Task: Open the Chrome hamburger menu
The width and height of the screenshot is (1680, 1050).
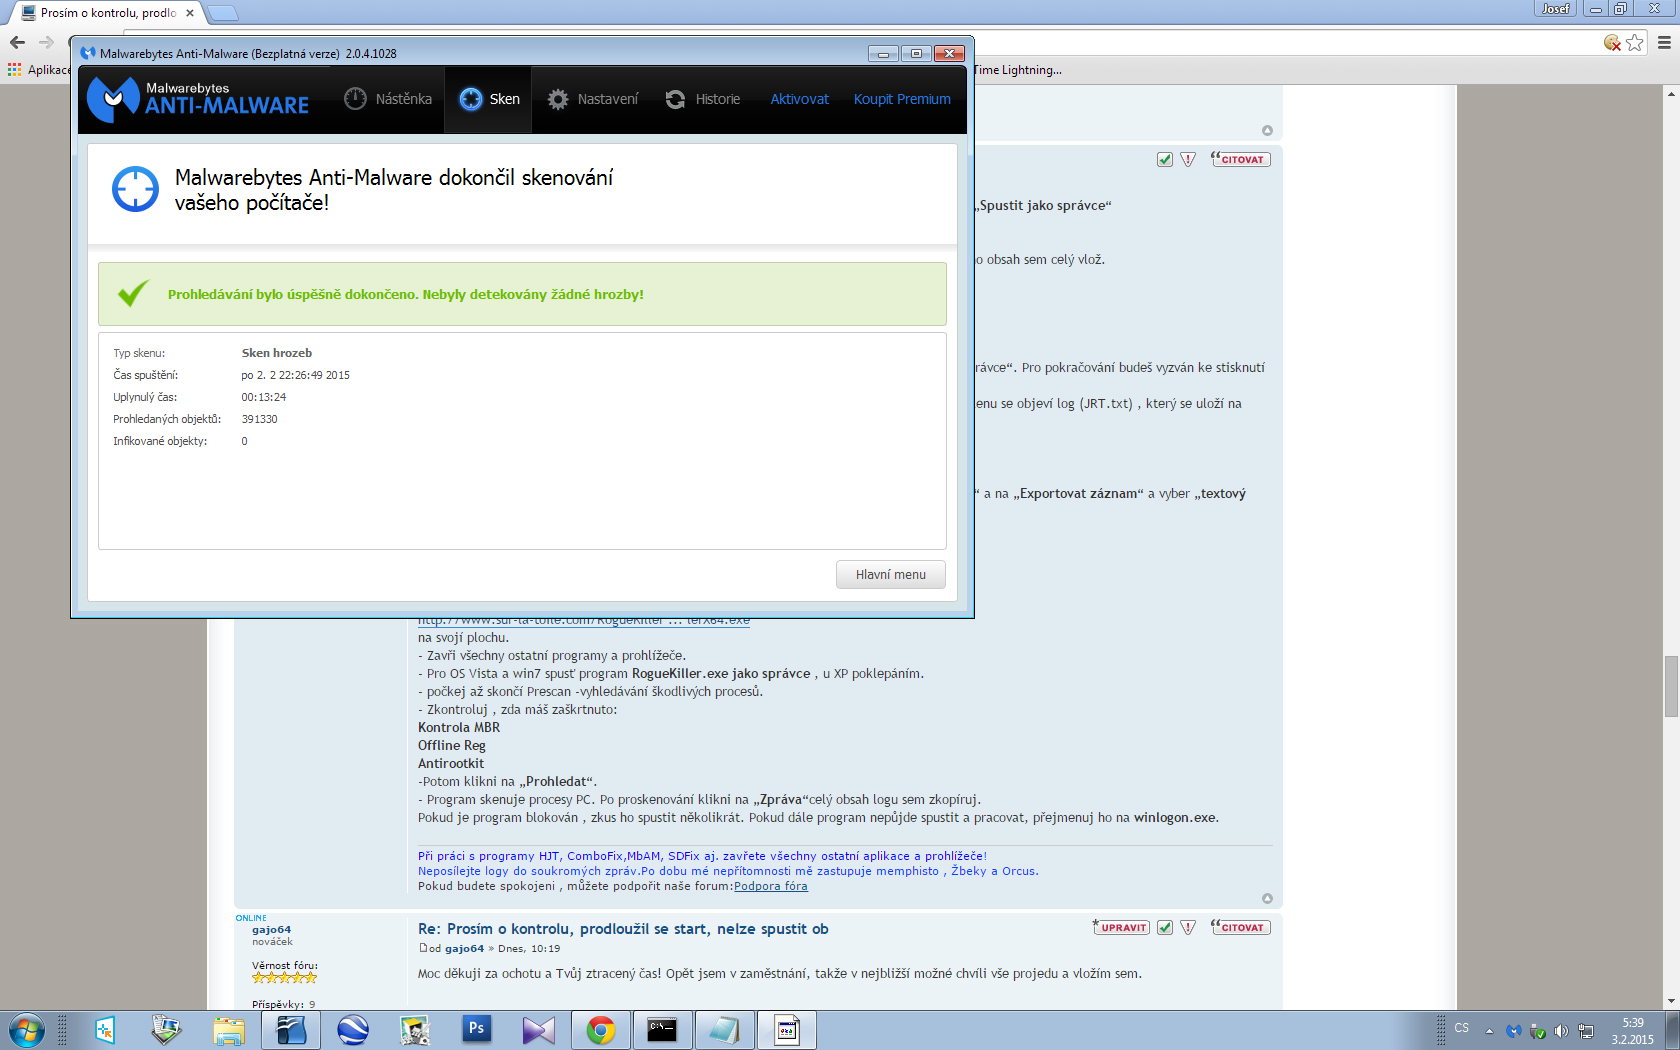Action: tap(1664, 42)
